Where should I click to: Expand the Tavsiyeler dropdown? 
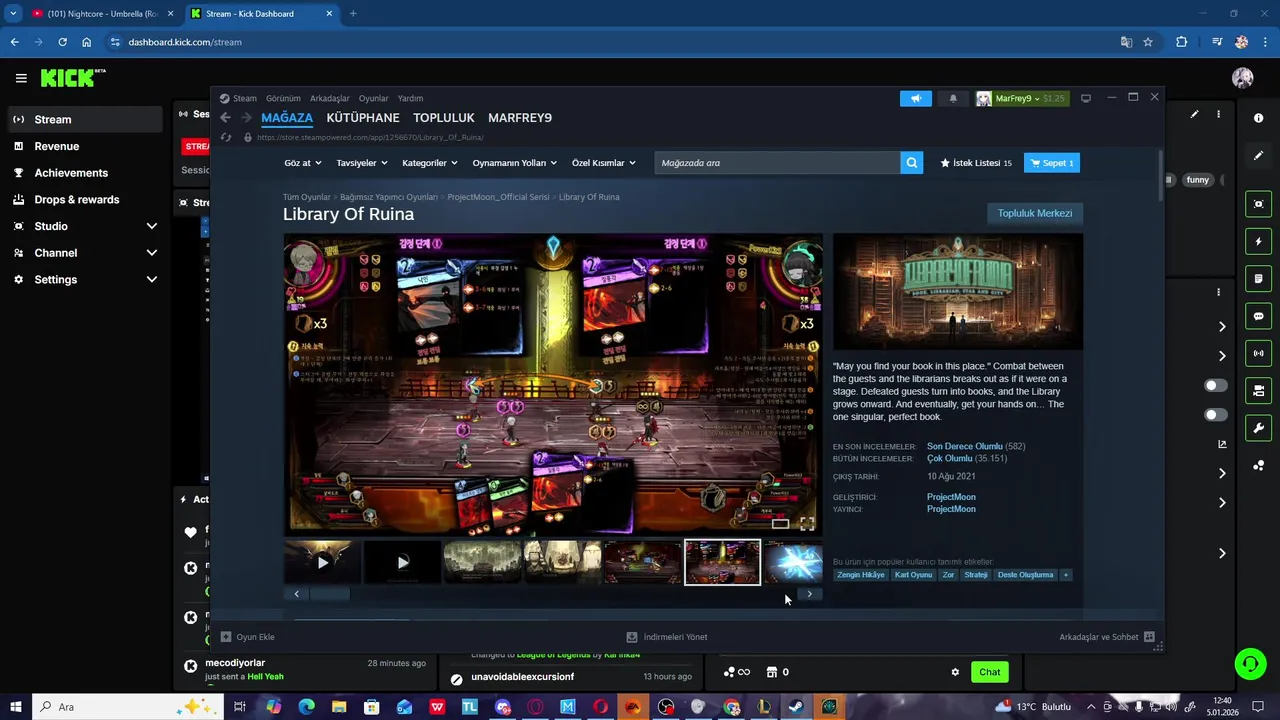(x=361, y=163)
